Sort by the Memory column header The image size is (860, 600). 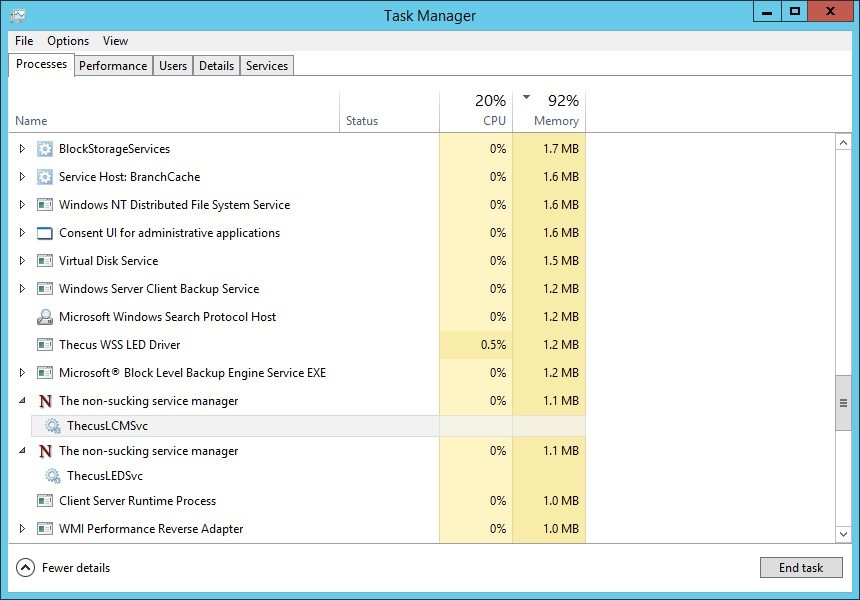click(549, 111)
